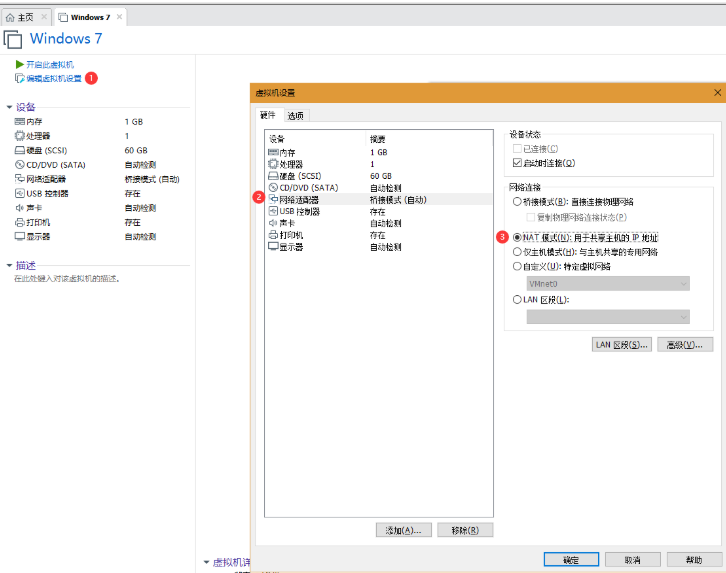Click the display icon in the sidebar
This screenshot has height=573, width=726.
point(19,237)
